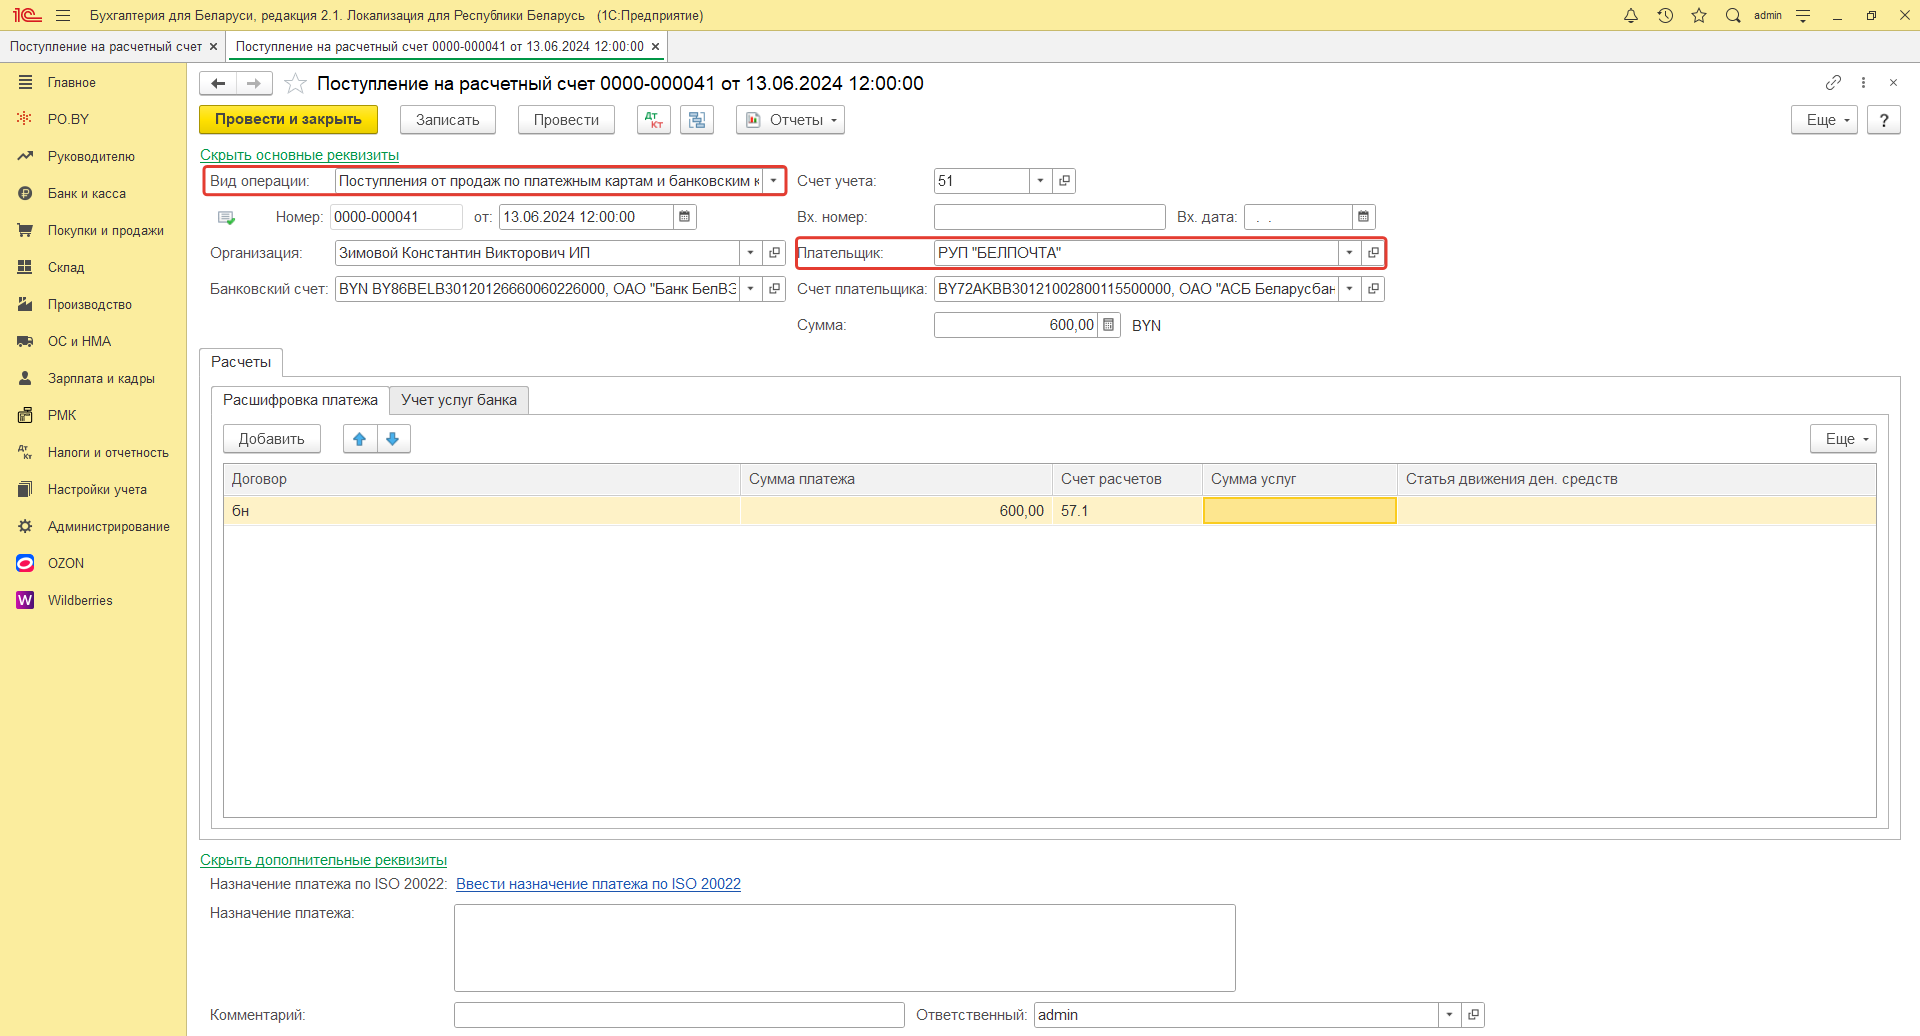Open service settings icon next to admin
The image size is (1920, 1036).
(1803, 15)
